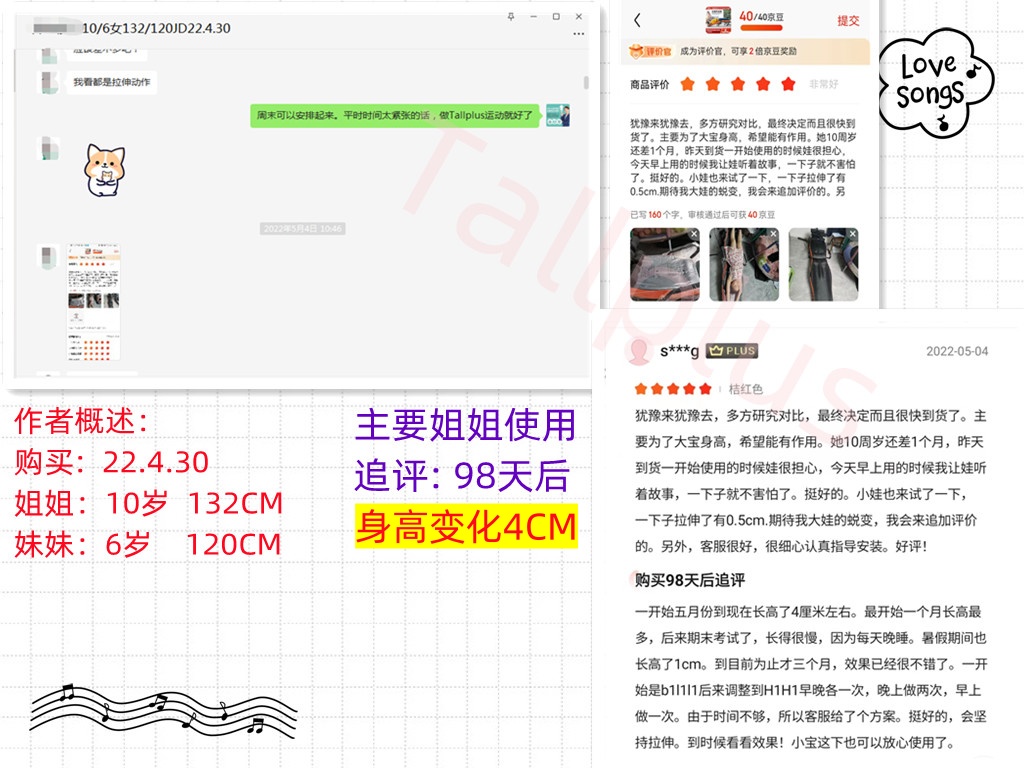The width and height of the screenshot is (1024, 768).
Task: Click the green Tallplus message bubble
Action: [394, 115]
